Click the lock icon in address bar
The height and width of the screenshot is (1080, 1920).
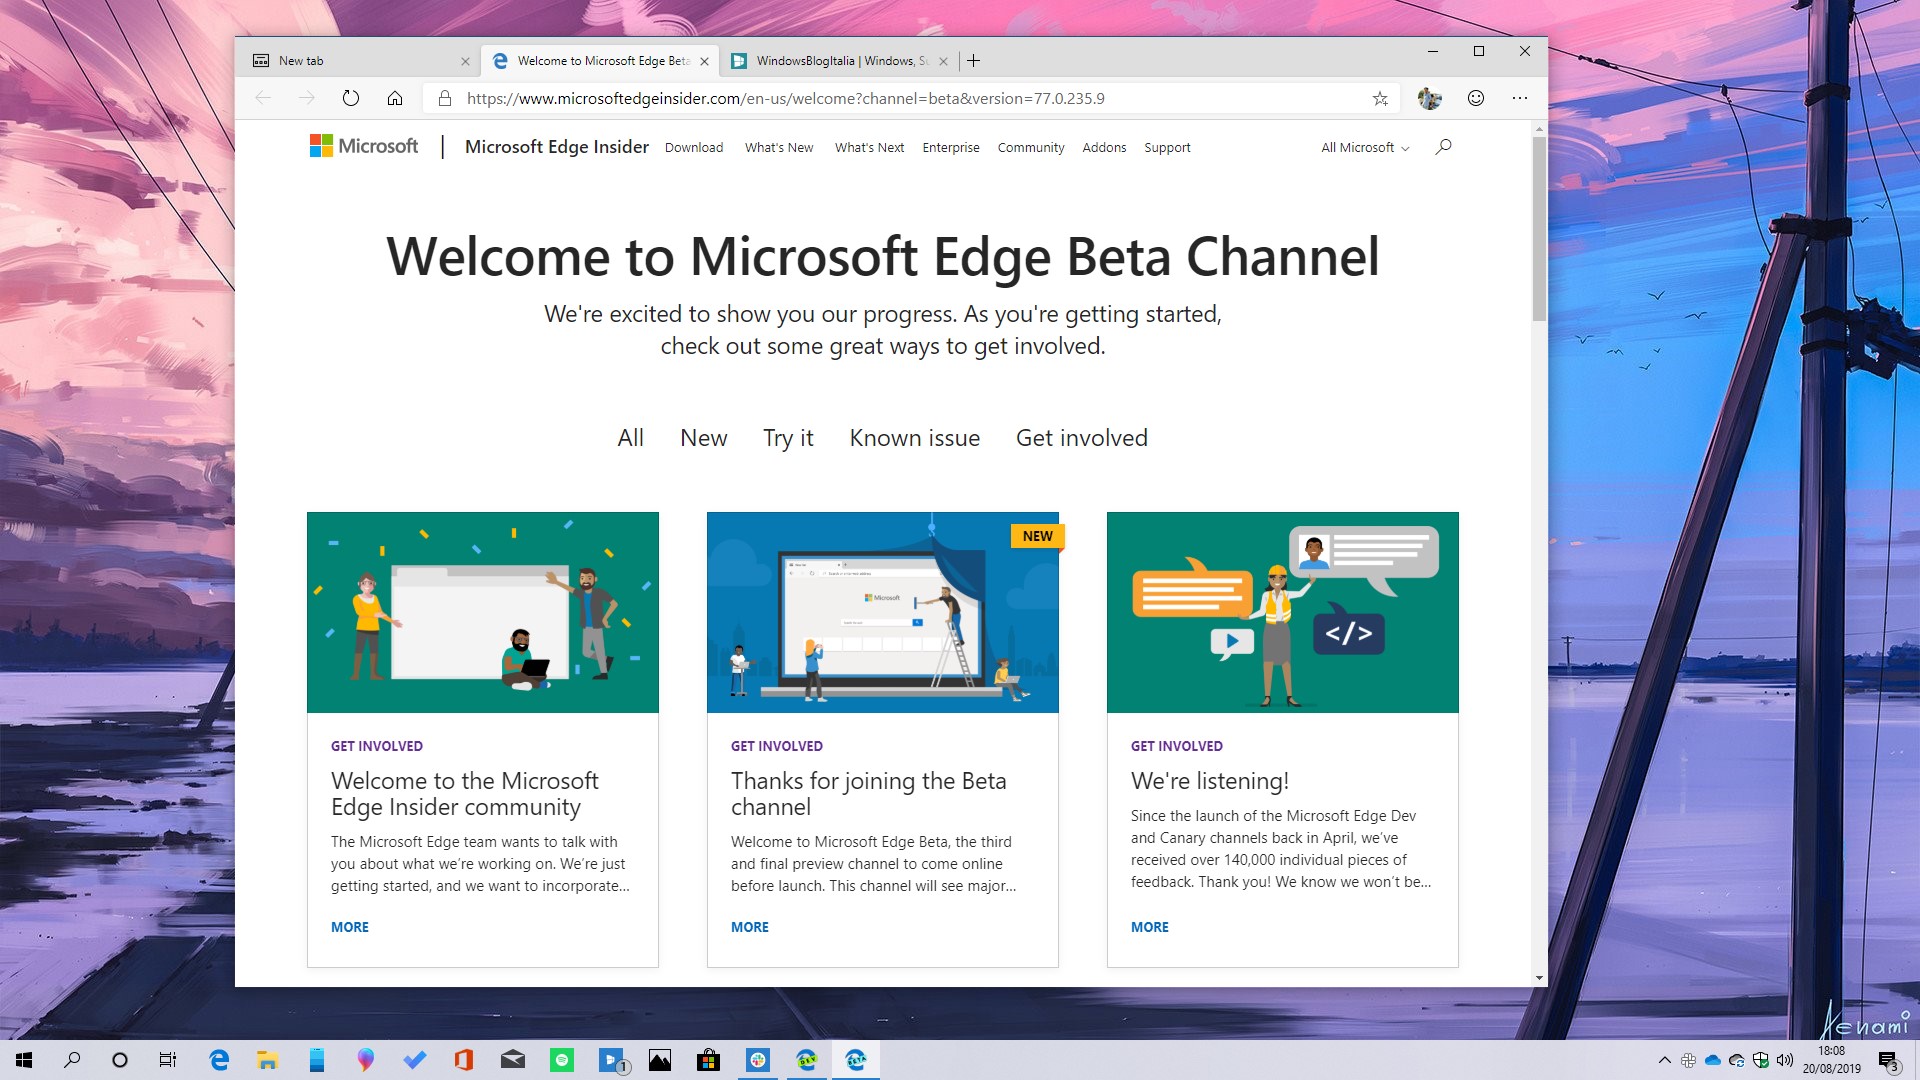[x=445, y=98]
